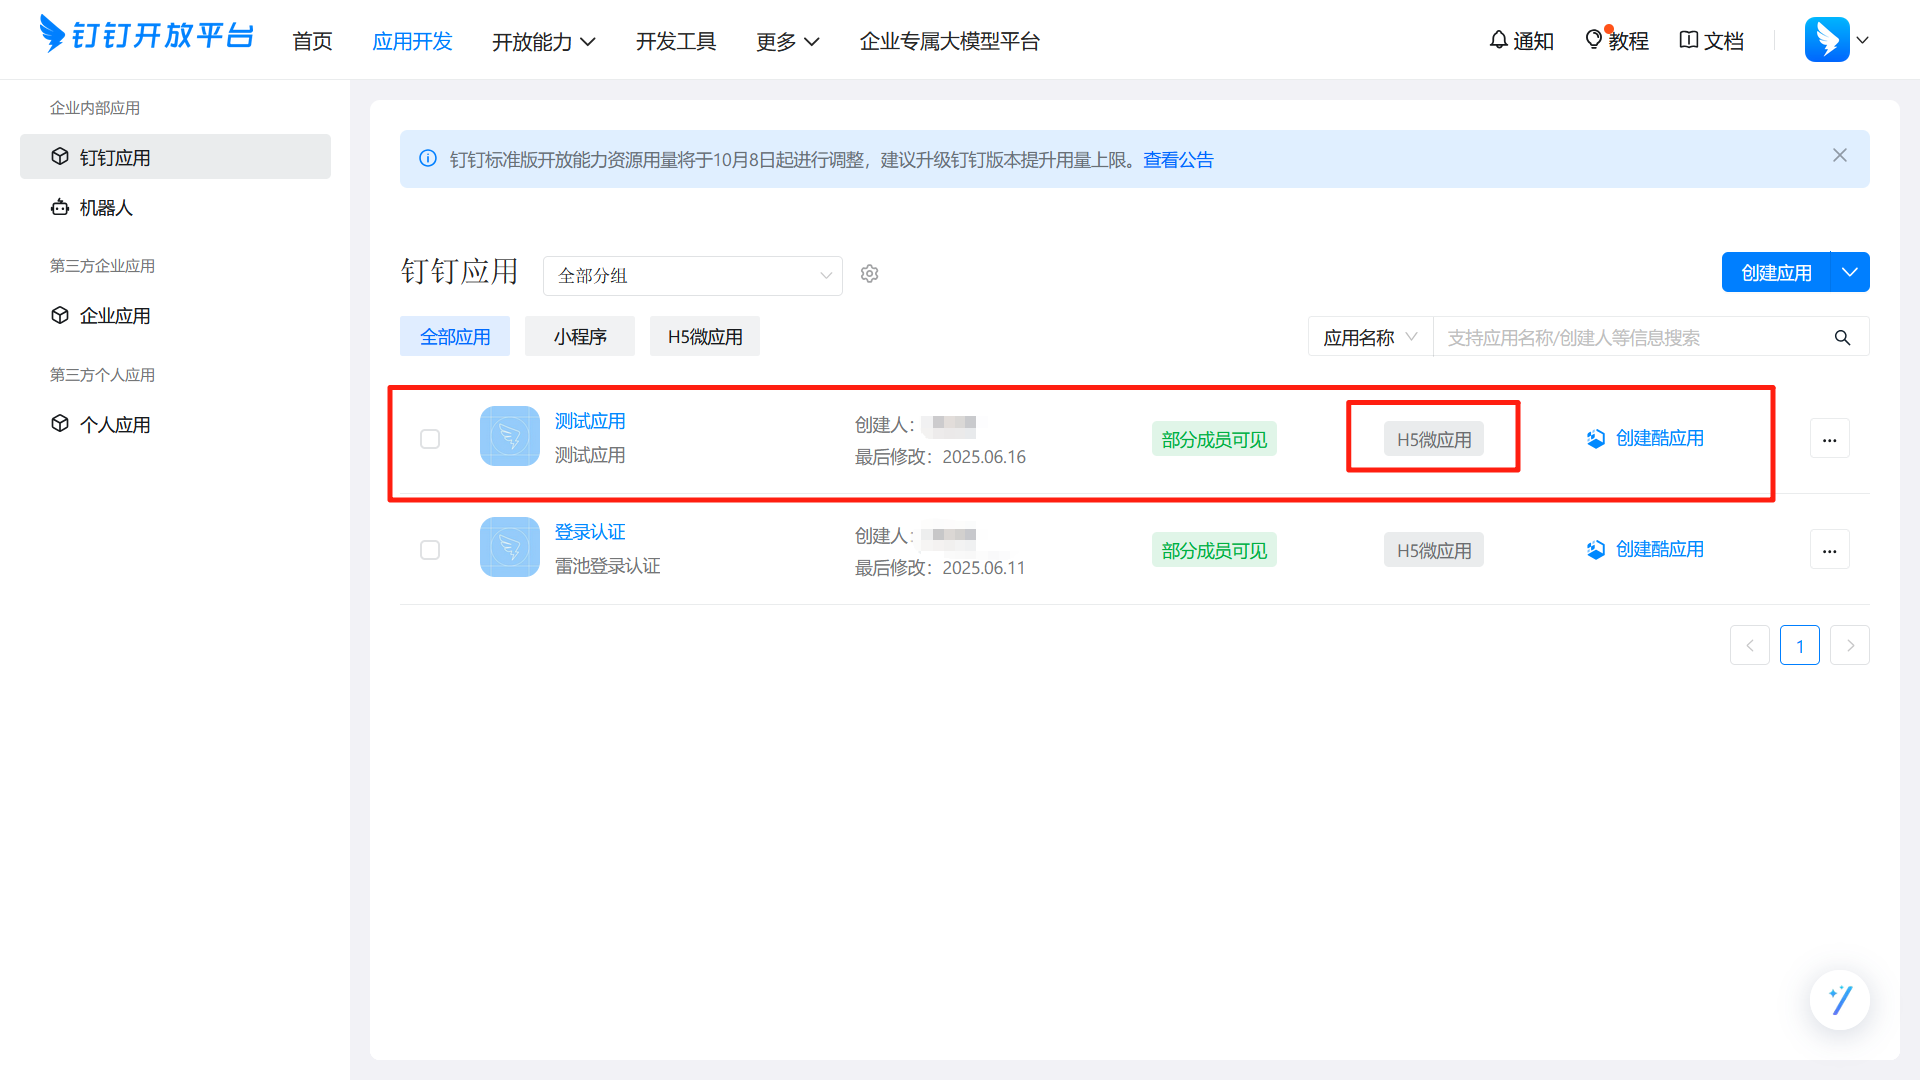Click 雷池登录认证 description text
This screenshot has width=1920, height=1080.
(608, 566)
